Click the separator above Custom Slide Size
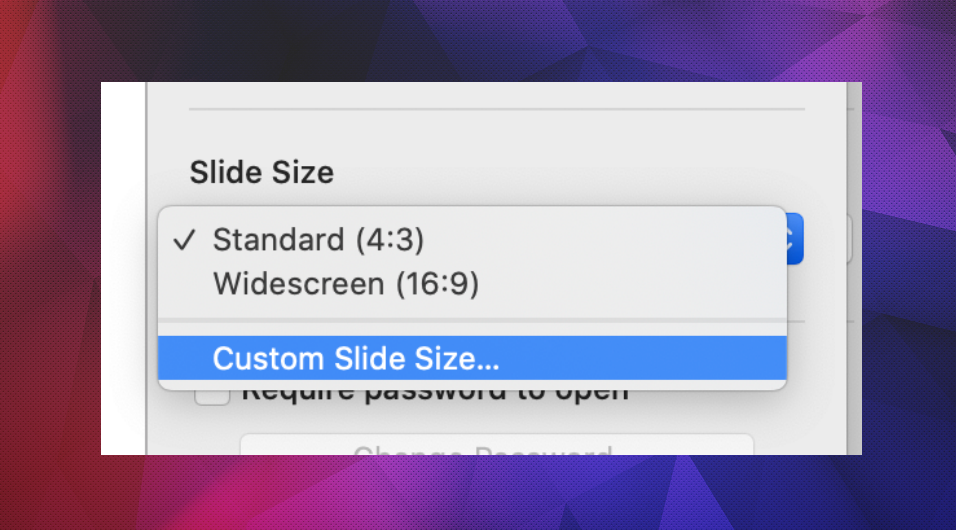956x530 pixels. click(x=472, y=321)
